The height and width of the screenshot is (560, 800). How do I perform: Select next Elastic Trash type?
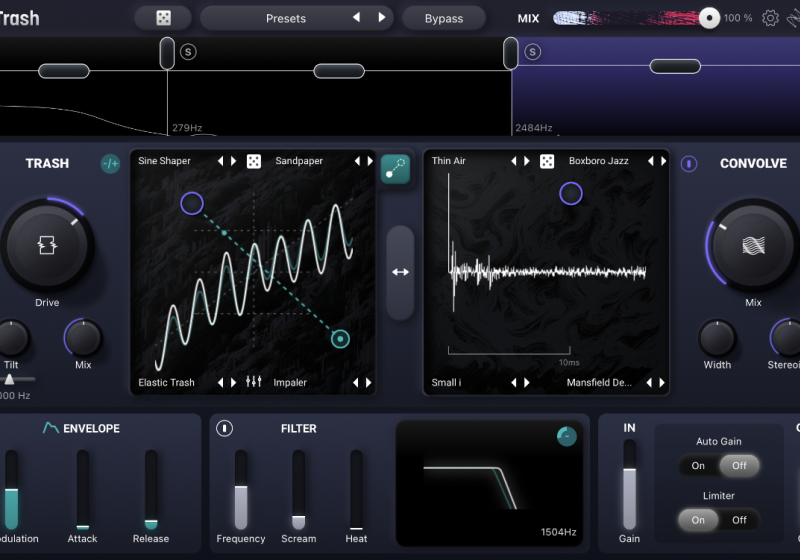click(x=234, y=383)
